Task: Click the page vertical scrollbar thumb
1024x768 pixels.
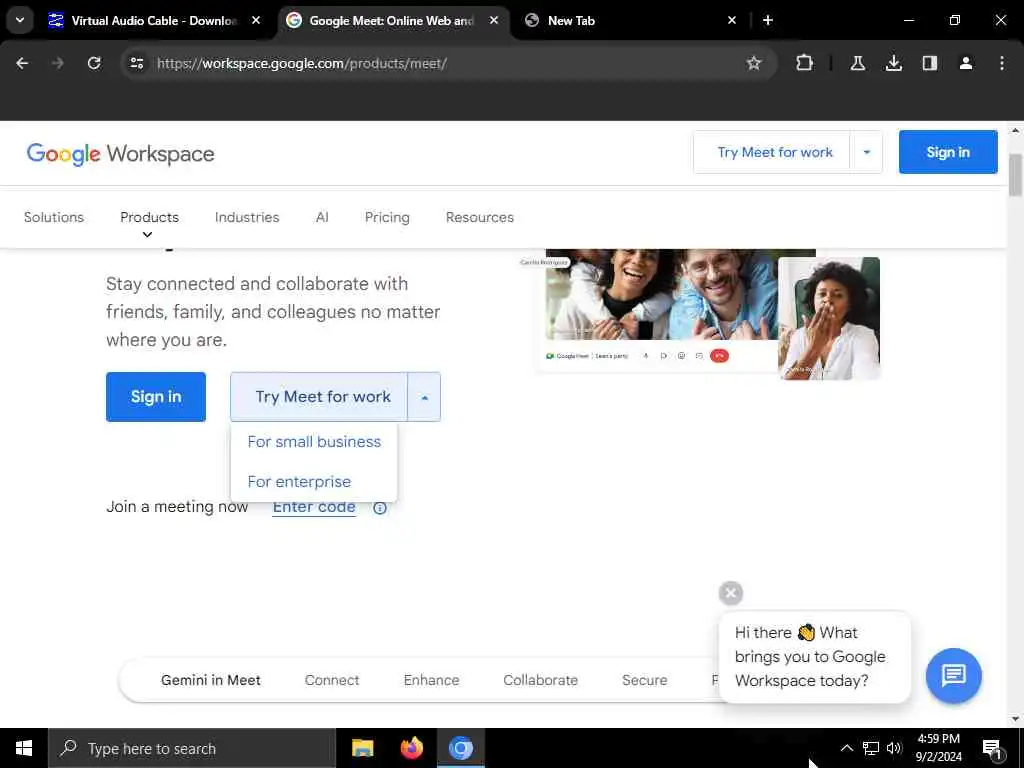Action: click(1016, 175)
